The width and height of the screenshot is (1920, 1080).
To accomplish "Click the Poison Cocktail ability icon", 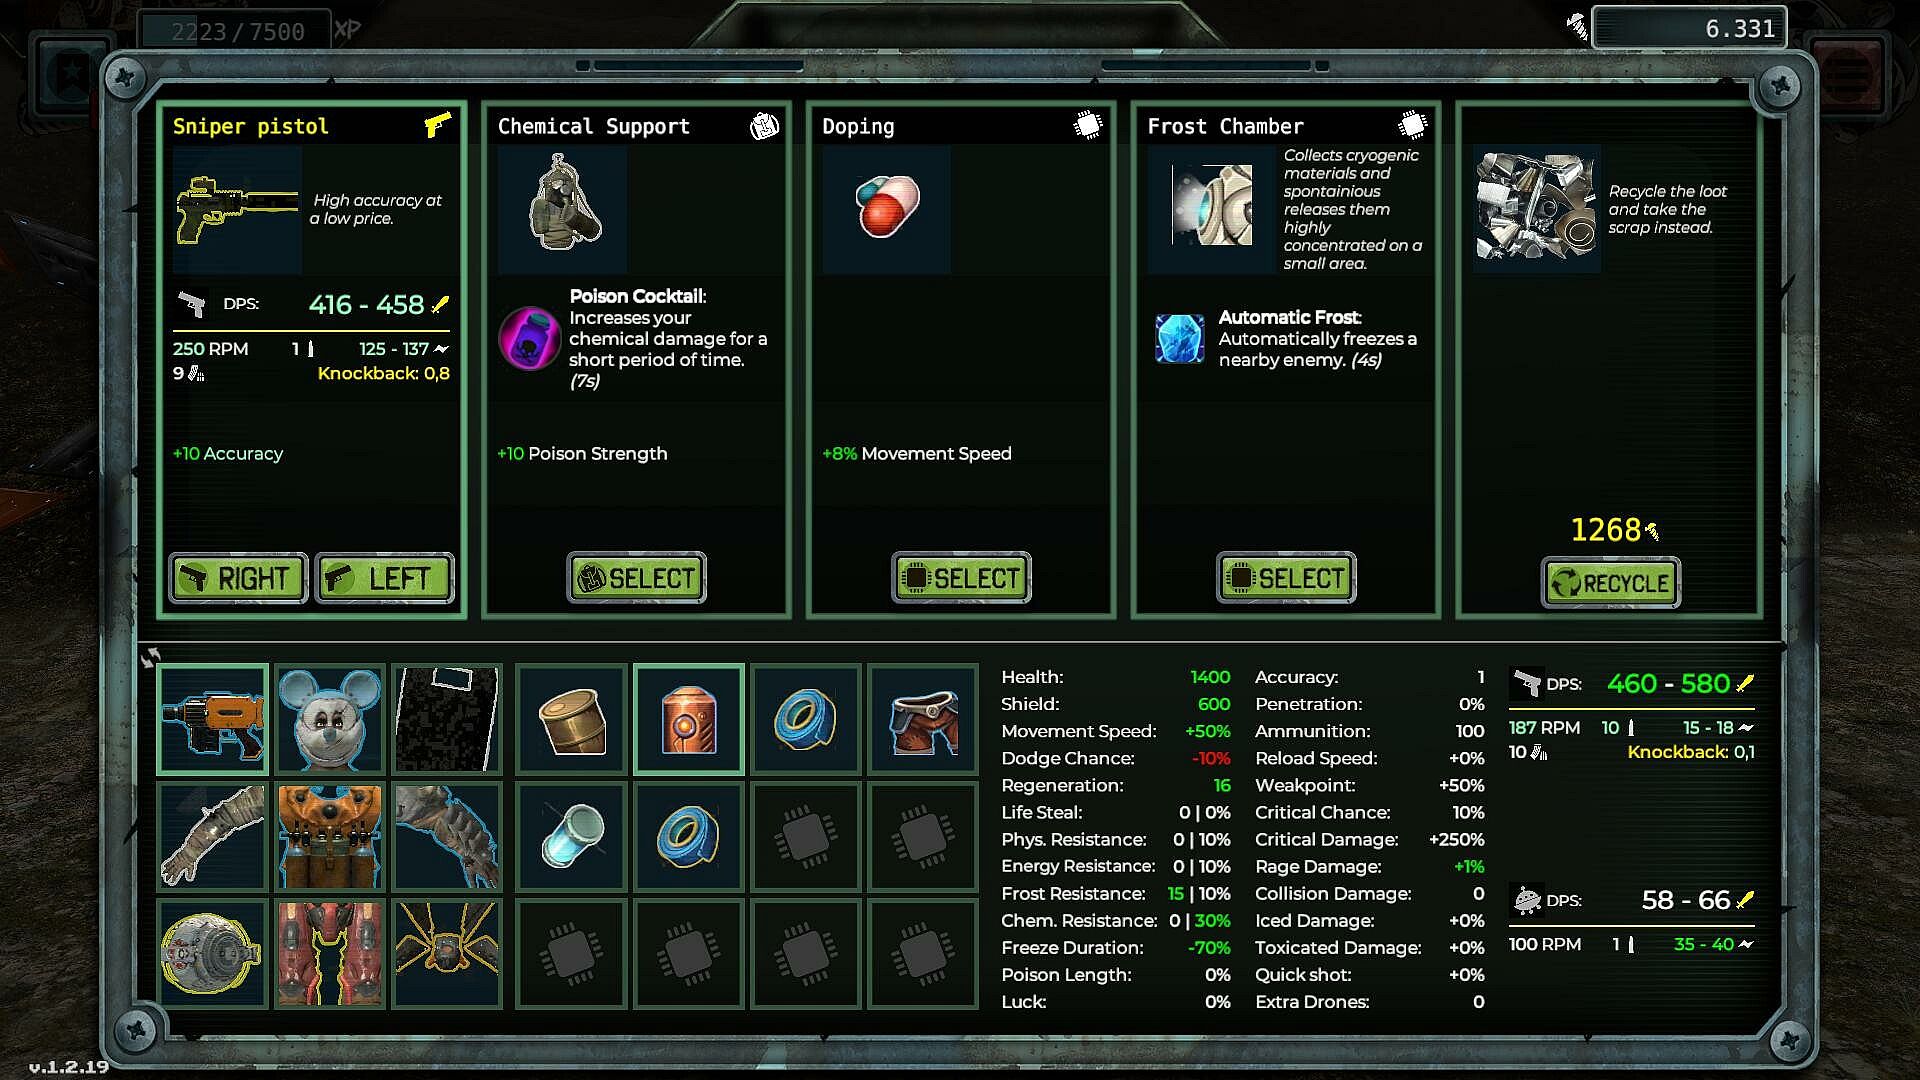I will (529, 338).
